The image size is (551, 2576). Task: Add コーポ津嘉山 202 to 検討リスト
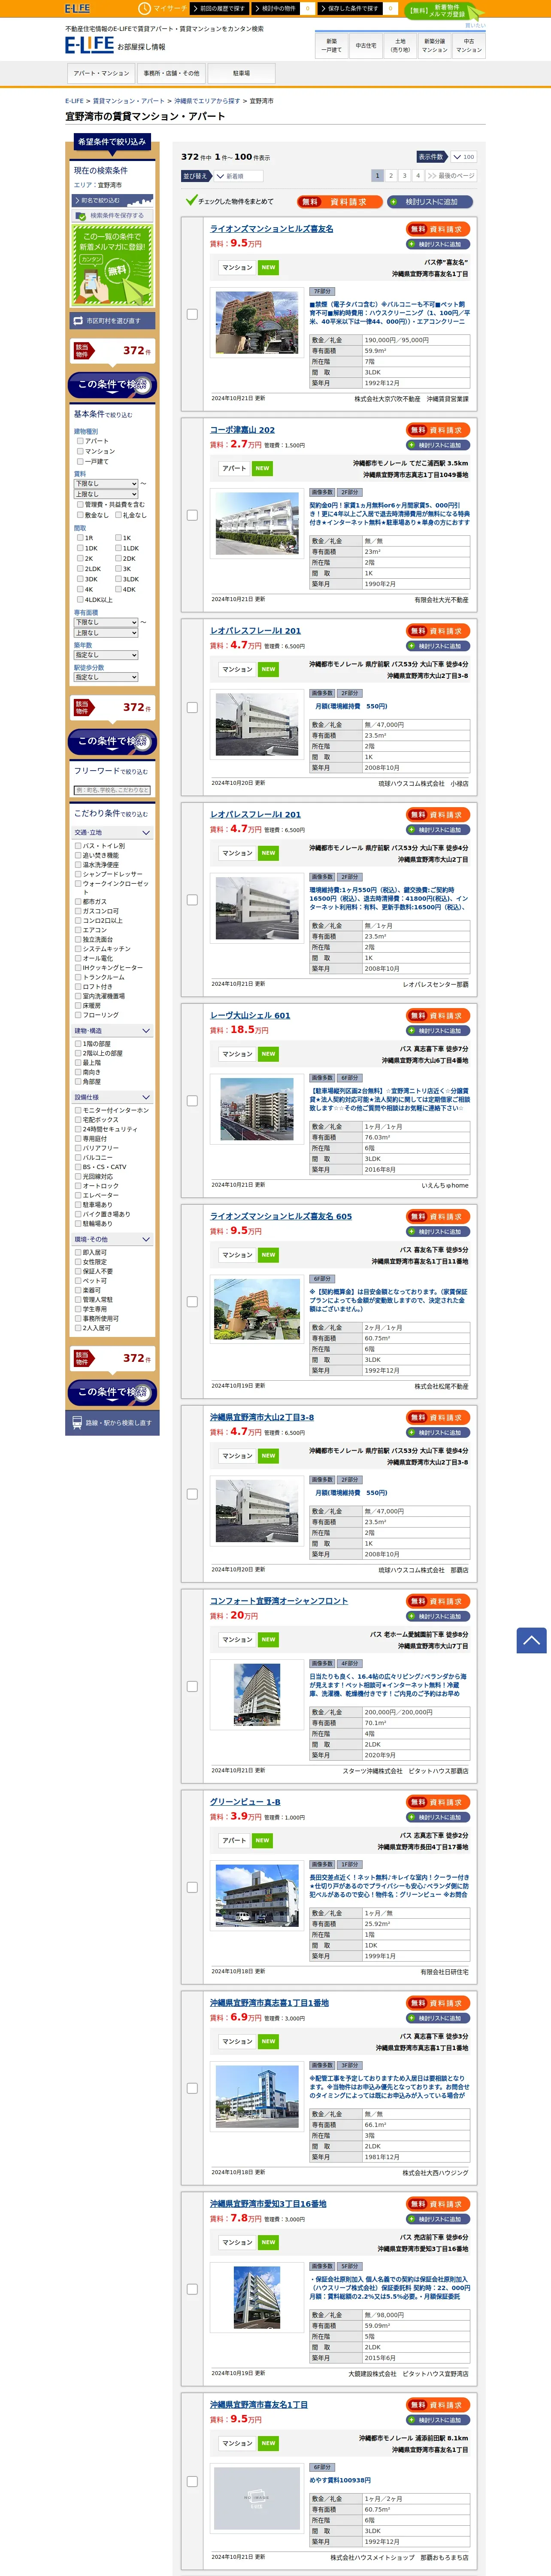pyautogui.click(x=438, y=445)
